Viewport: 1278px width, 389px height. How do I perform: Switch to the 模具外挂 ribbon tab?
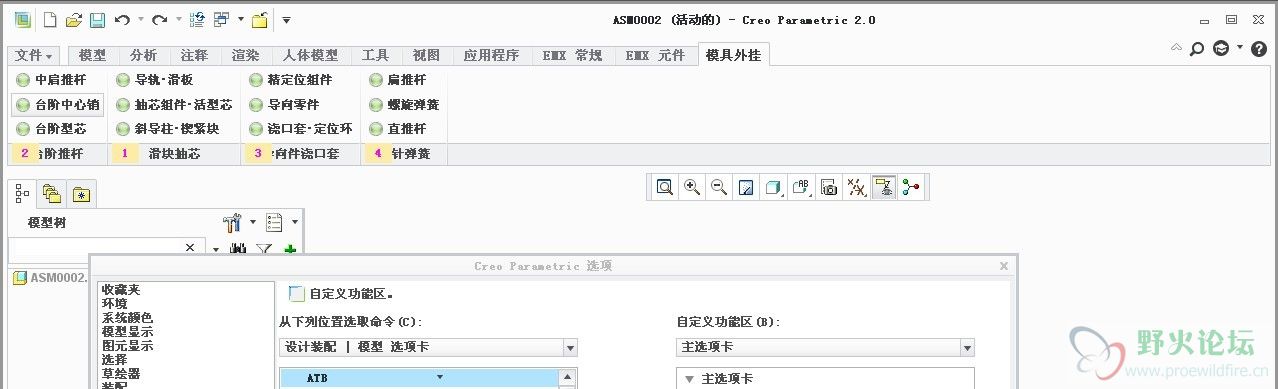point(733,55)
